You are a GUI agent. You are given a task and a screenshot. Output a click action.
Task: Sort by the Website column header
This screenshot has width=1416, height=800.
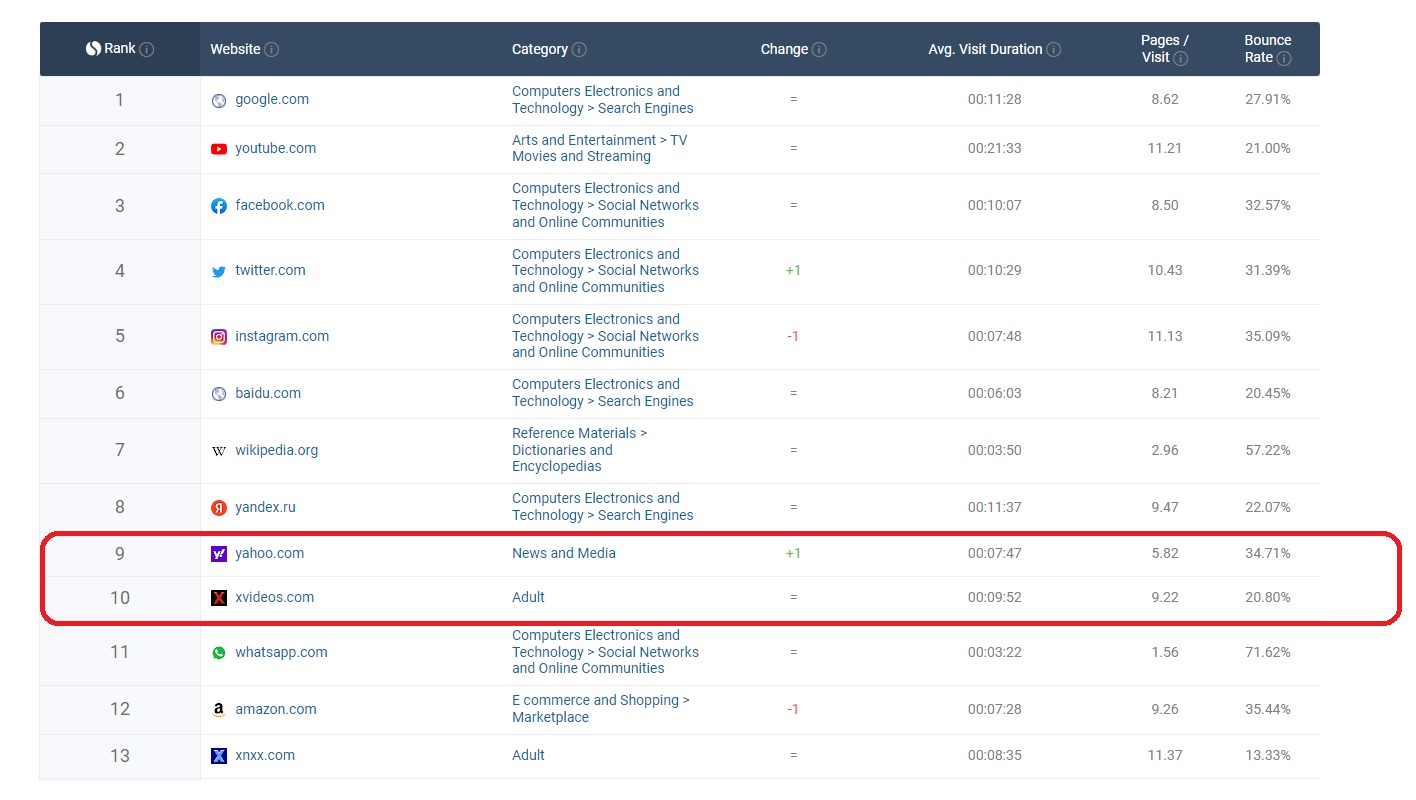[235, 50]
